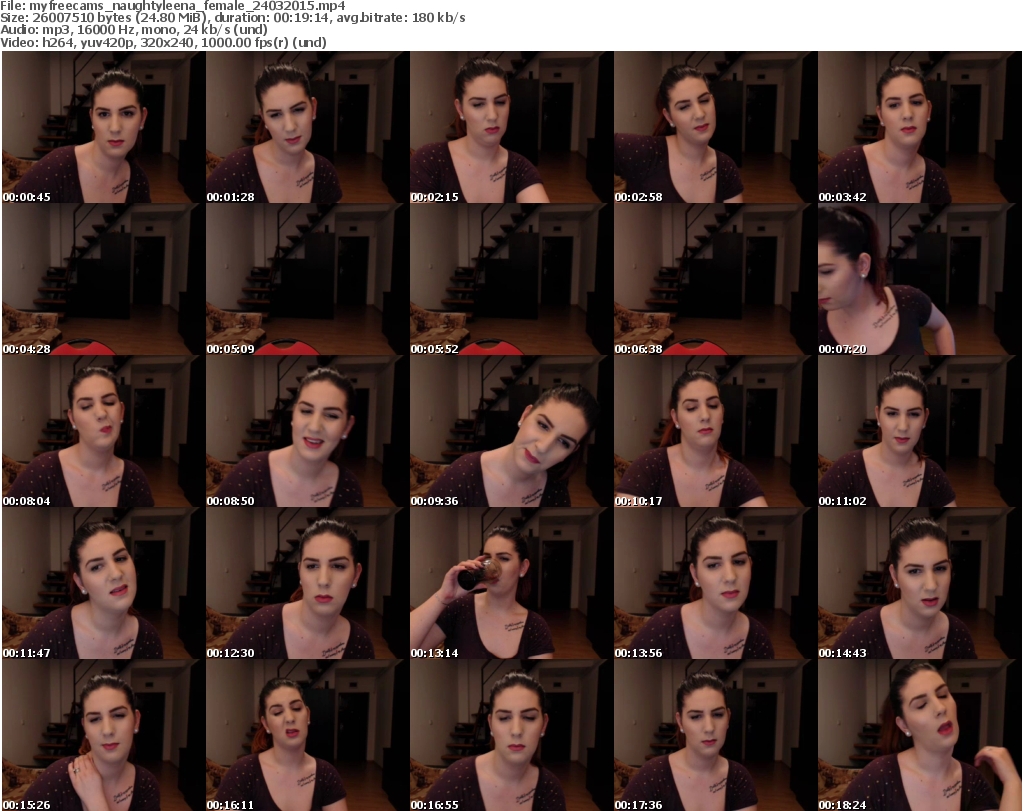Select the Size and duration info line
This screenshot has width=1024, height=811.
(x=232, y=18)
